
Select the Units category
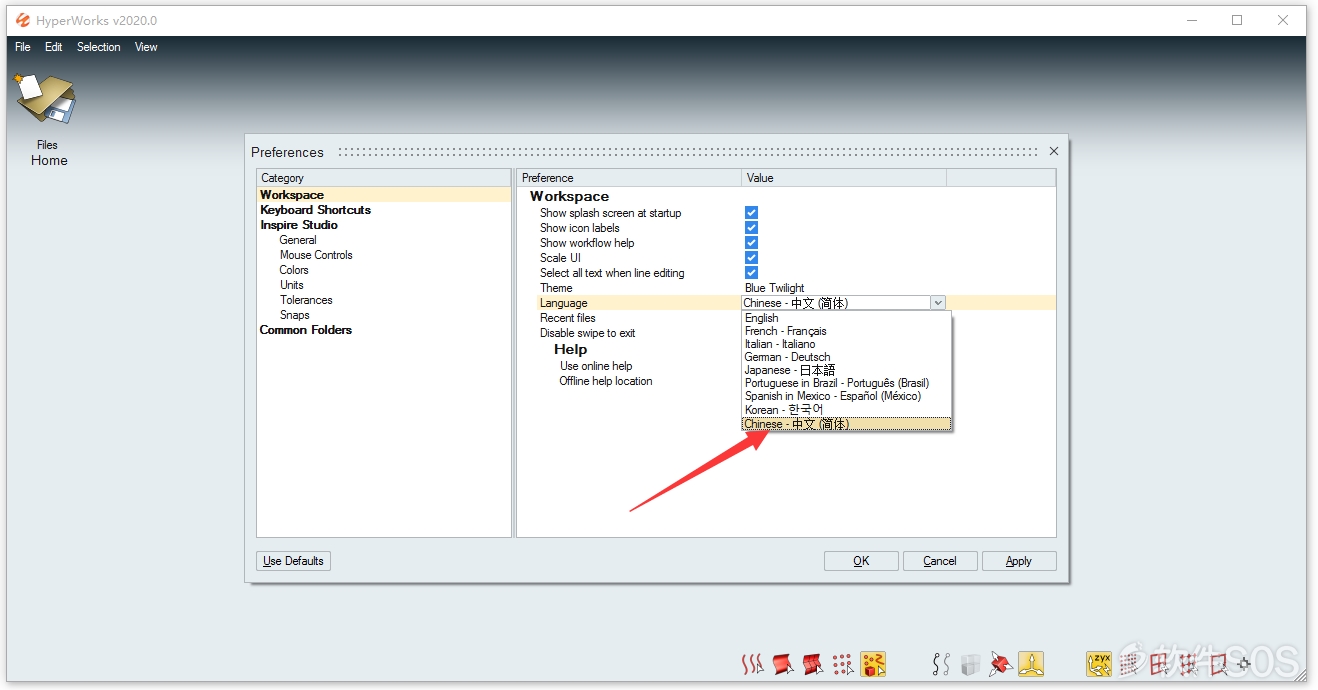click(292, 285)
